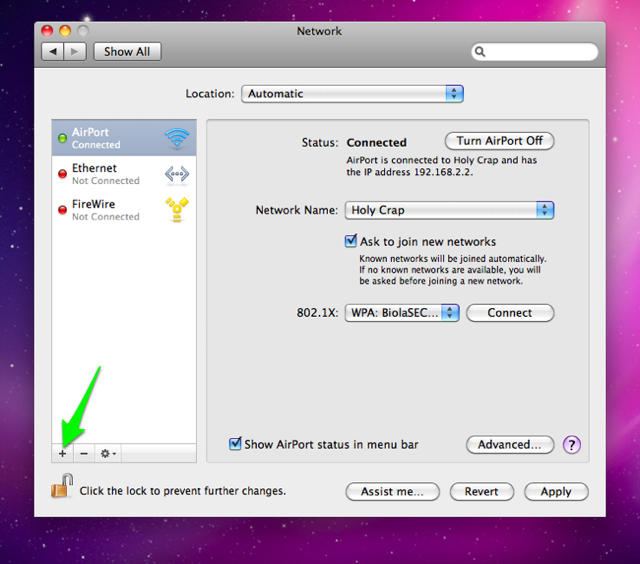The image size is (640, 564).
Task: Click the Show All button
Action: (127, 52)
